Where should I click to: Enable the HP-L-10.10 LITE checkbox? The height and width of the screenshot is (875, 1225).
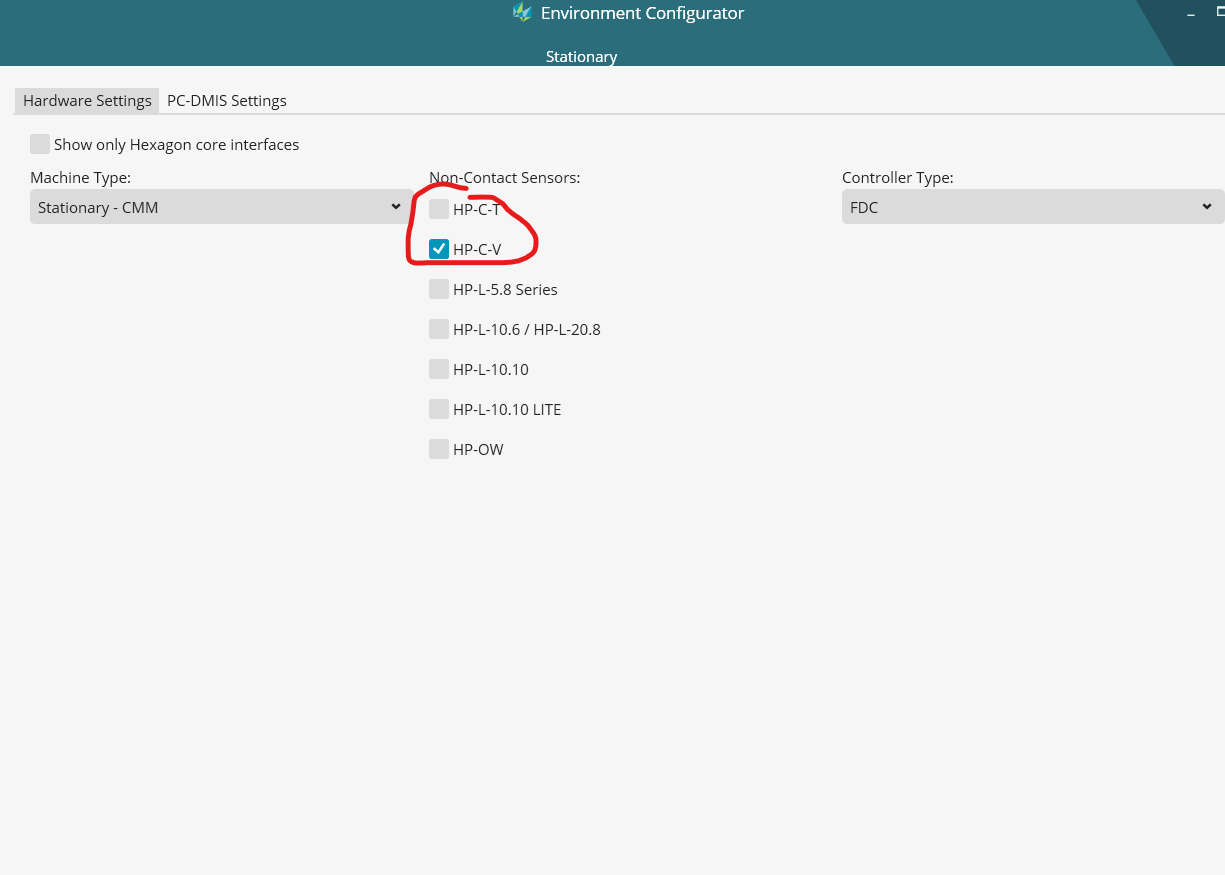coord(439,409)
